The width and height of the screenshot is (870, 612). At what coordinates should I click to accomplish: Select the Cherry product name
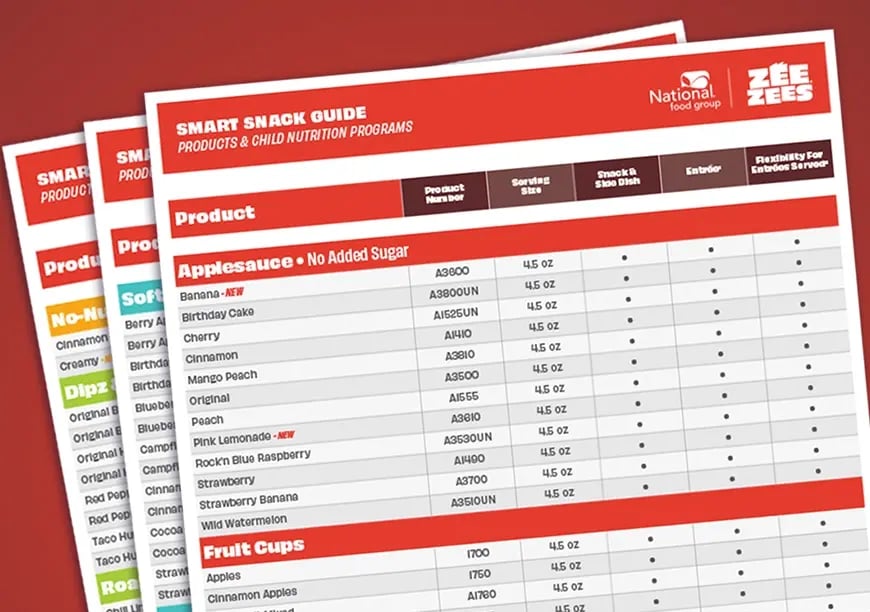pos(201,337)
